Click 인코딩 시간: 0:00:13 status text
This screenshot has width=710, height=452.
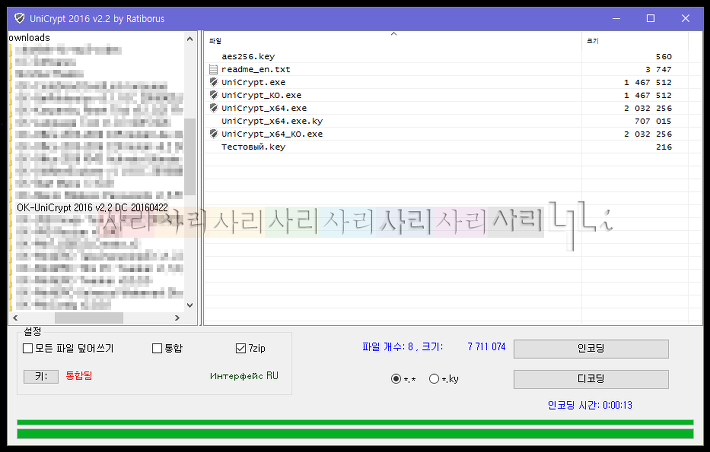point(590,405)
